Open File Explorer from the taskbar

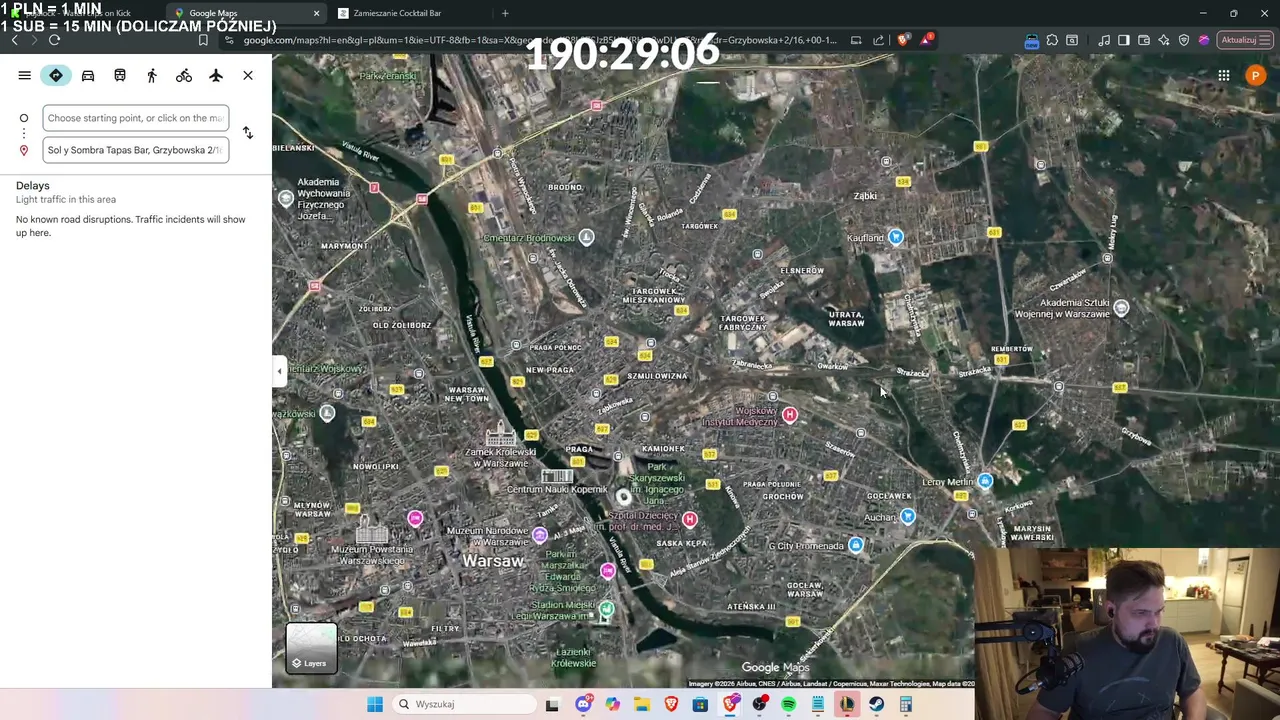click(642, 704)
